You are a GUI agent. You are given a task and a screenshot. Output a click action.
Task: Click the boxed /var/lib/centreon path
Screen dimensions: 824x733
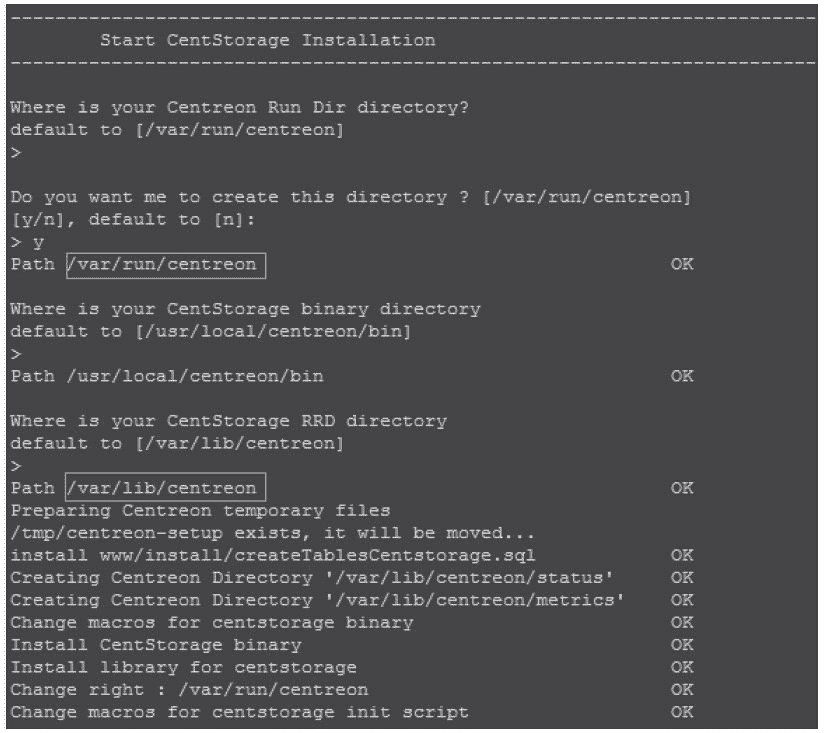pos(166,488)
